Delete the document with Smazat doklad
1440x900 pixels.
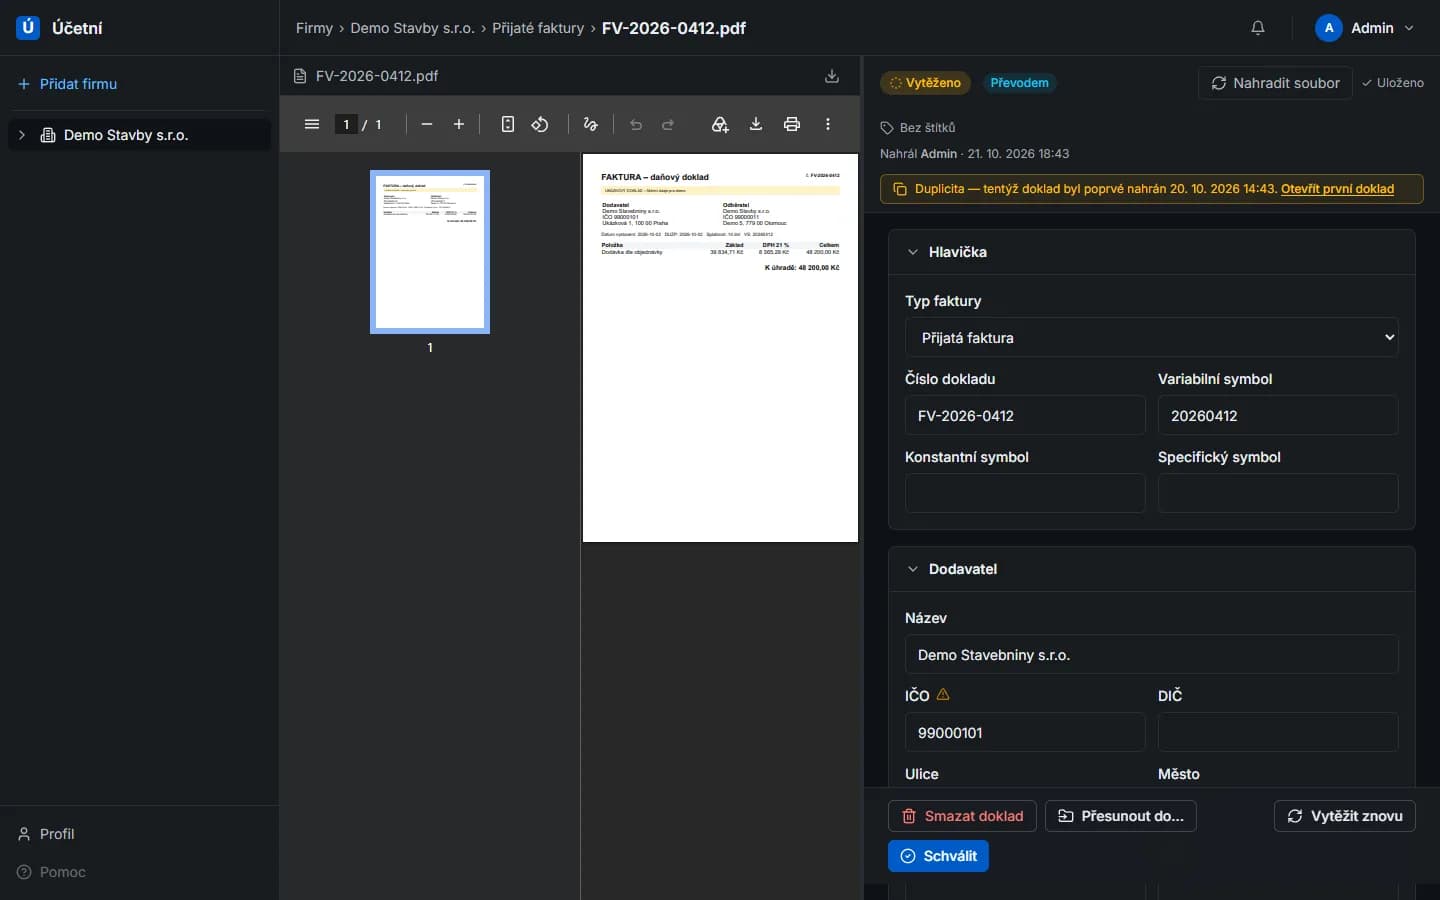(x=962, y=816)
